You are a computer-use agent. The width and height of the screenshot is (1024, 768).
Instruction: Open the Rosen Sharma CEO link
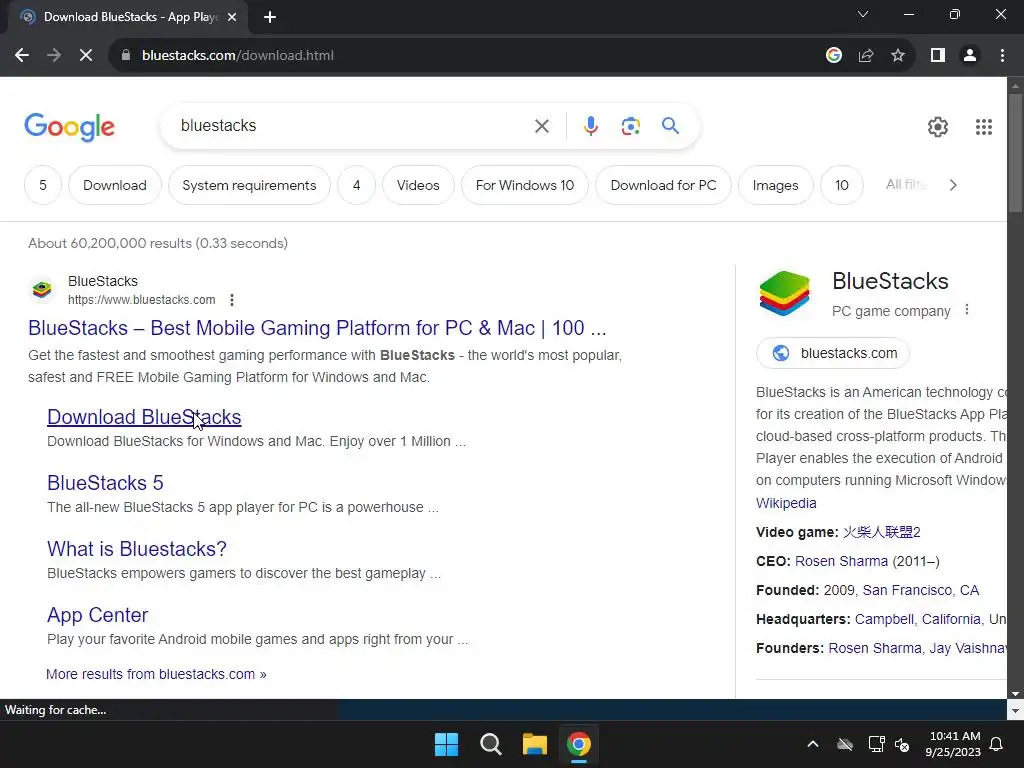(x=841, y=561)
